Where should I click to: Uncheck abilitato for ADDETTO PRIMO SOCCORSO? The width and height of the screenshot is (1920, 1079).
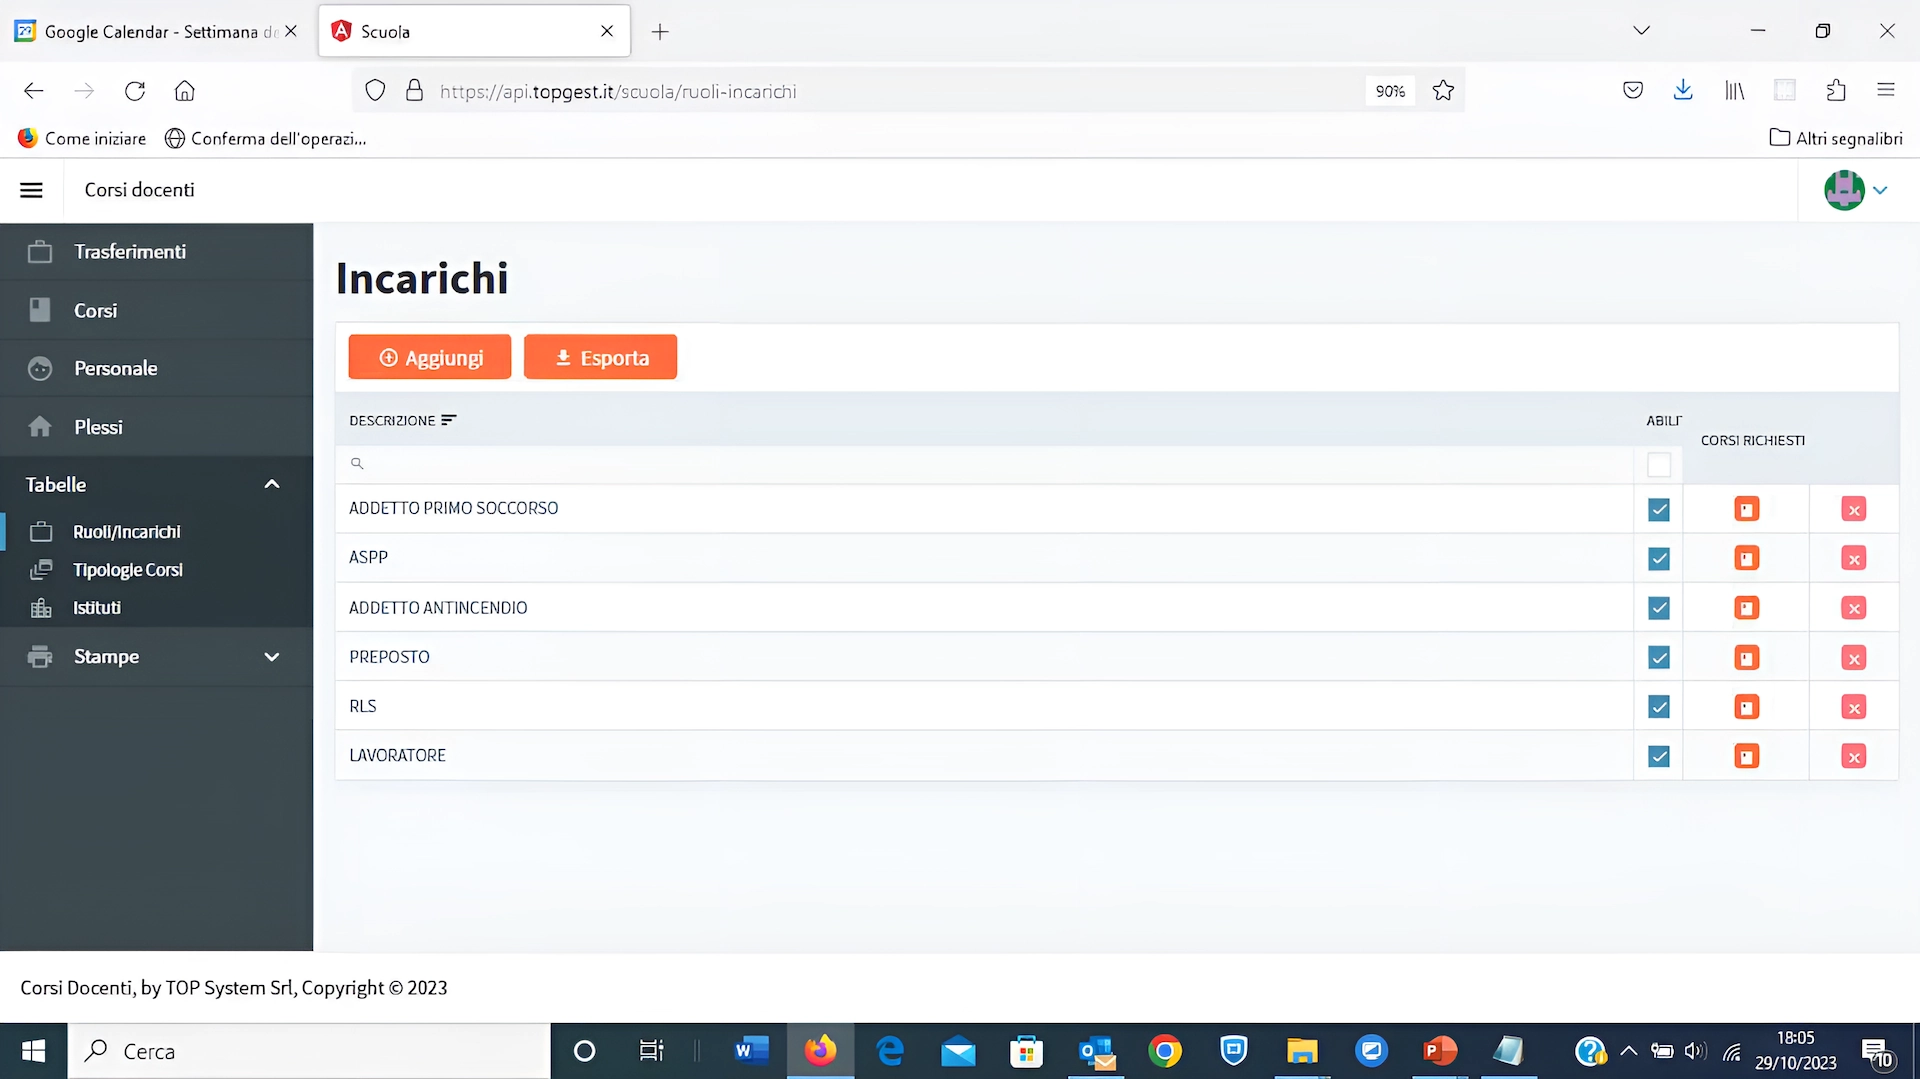point(1658,509)
